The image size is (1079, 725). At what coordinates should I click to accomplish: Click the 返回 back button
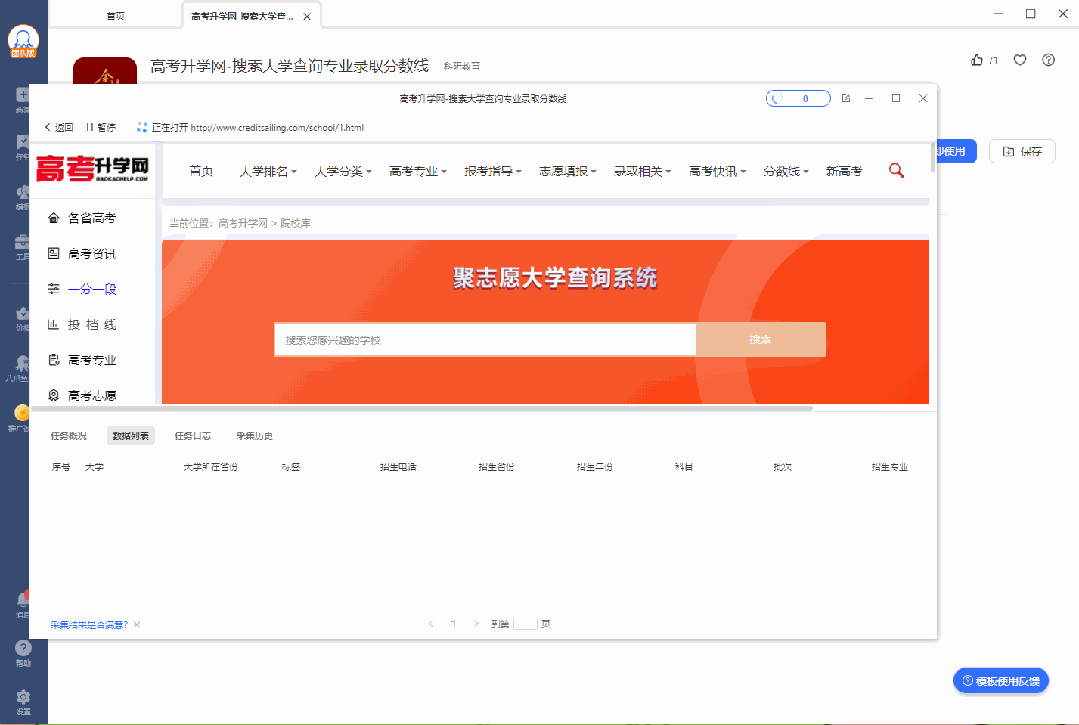tap(59, 127)
